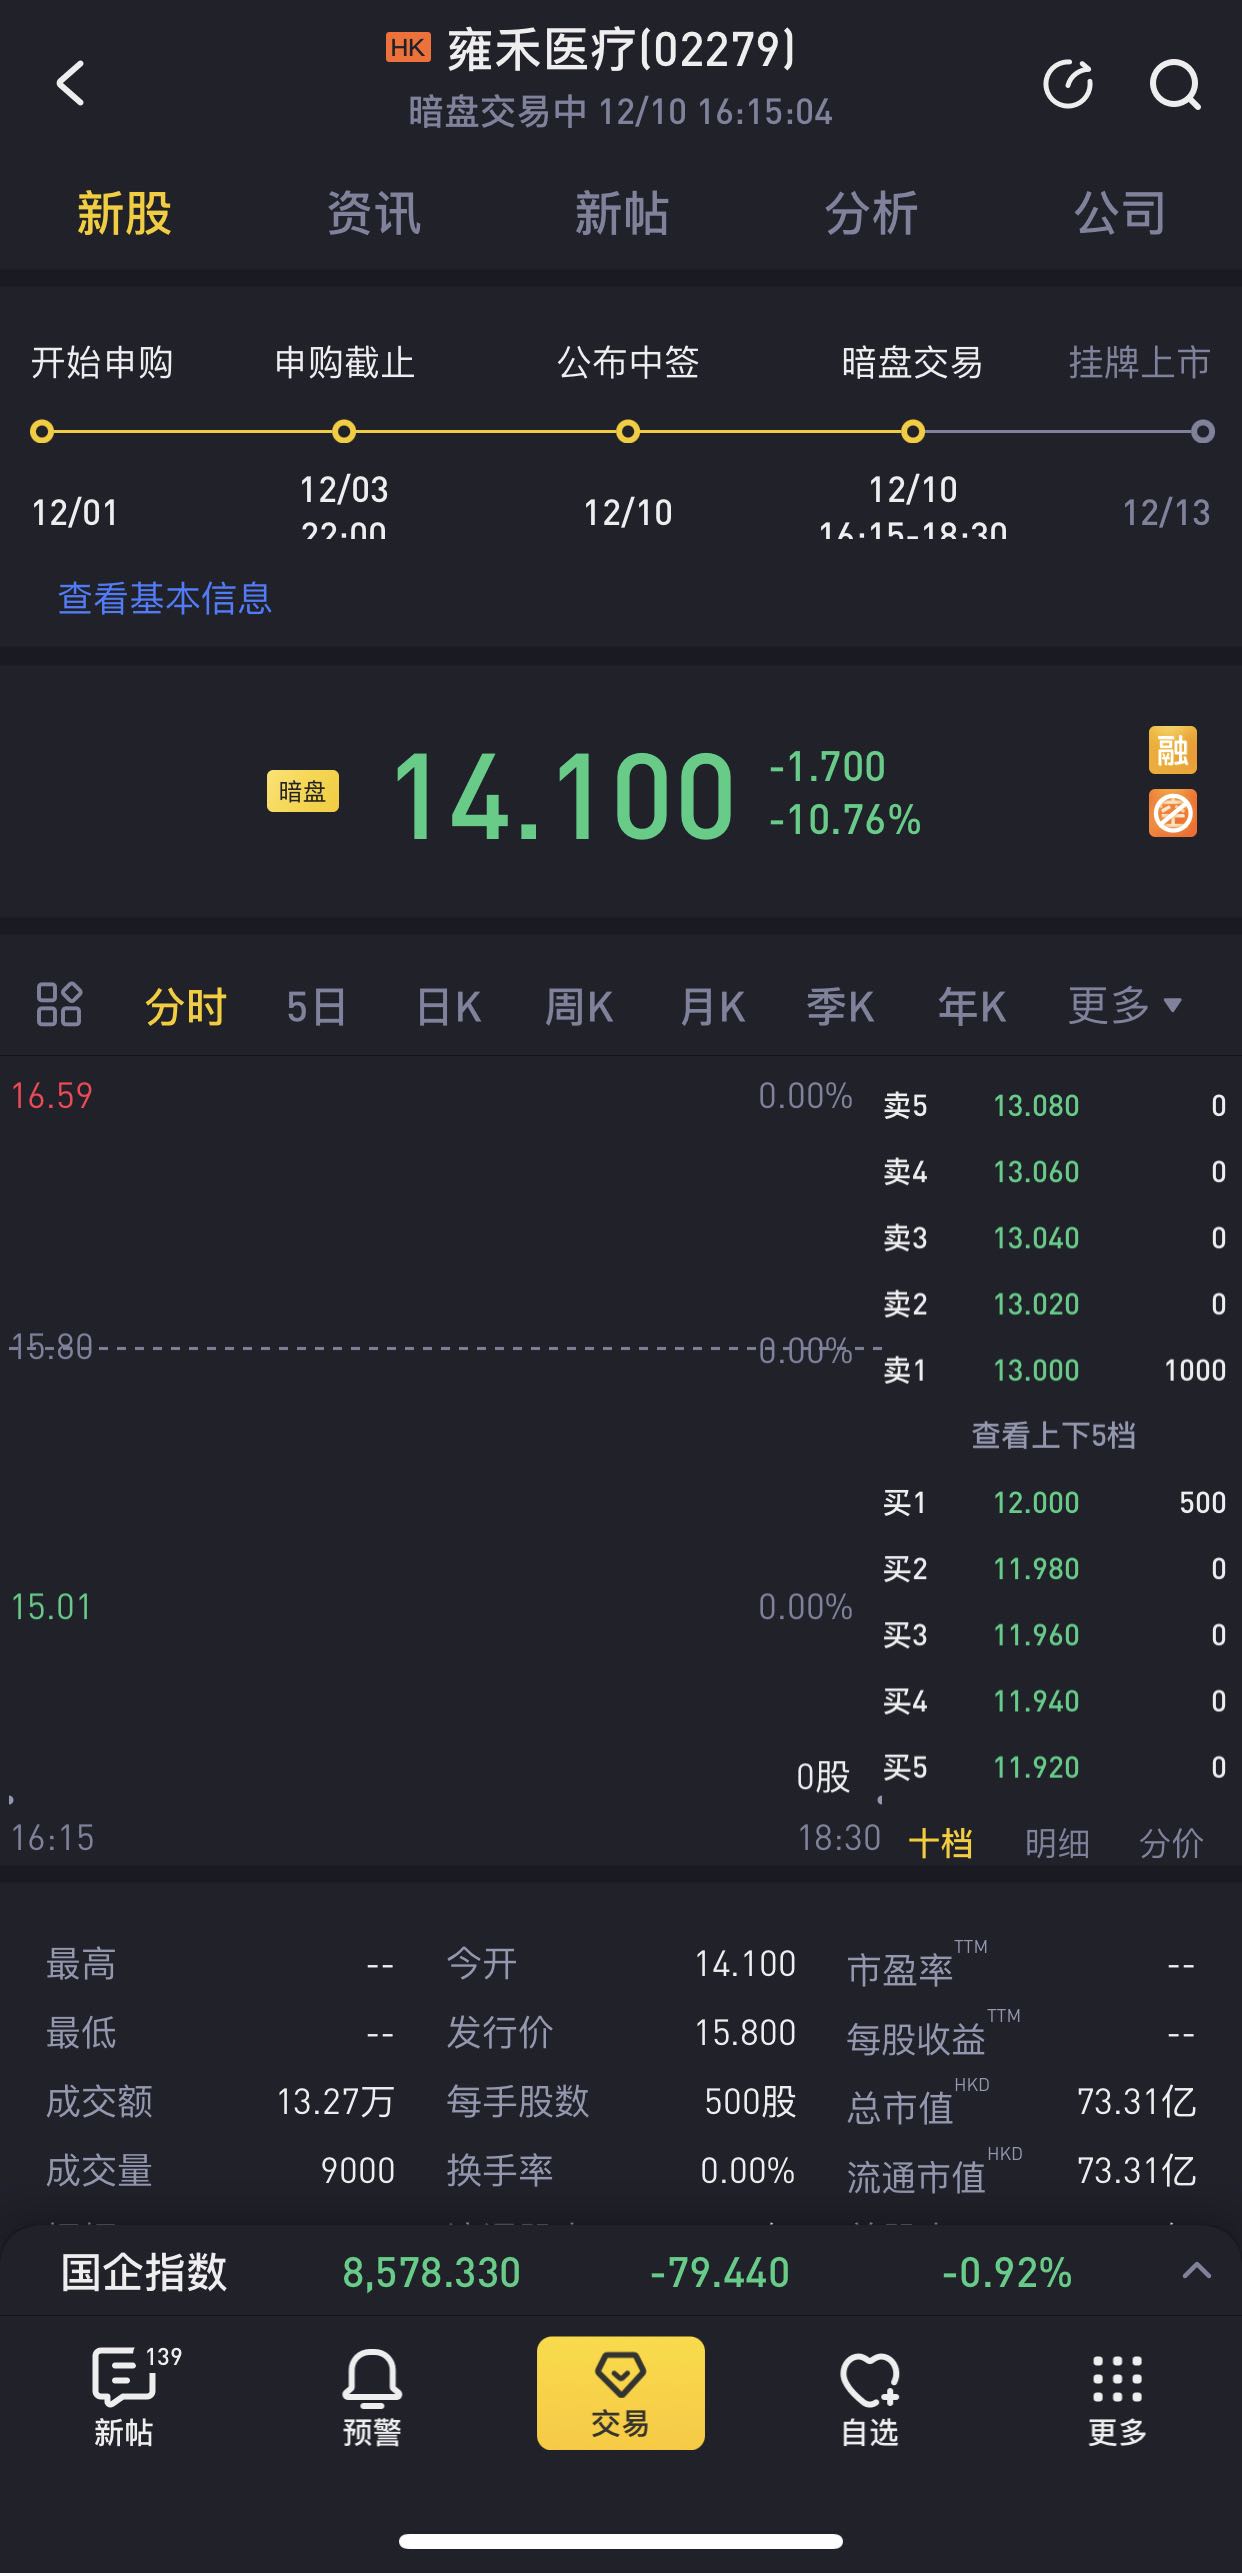
Task: Switch order book to 分价
Action: (1171, 1843)
